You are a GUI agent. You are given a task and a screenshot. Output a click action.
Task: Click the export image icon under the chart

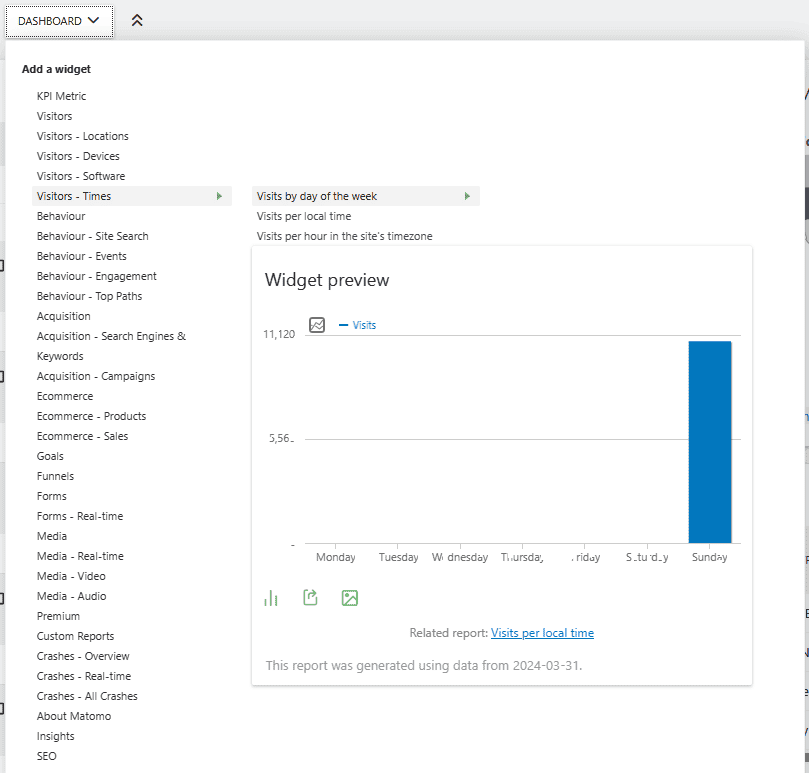point(349,597)
